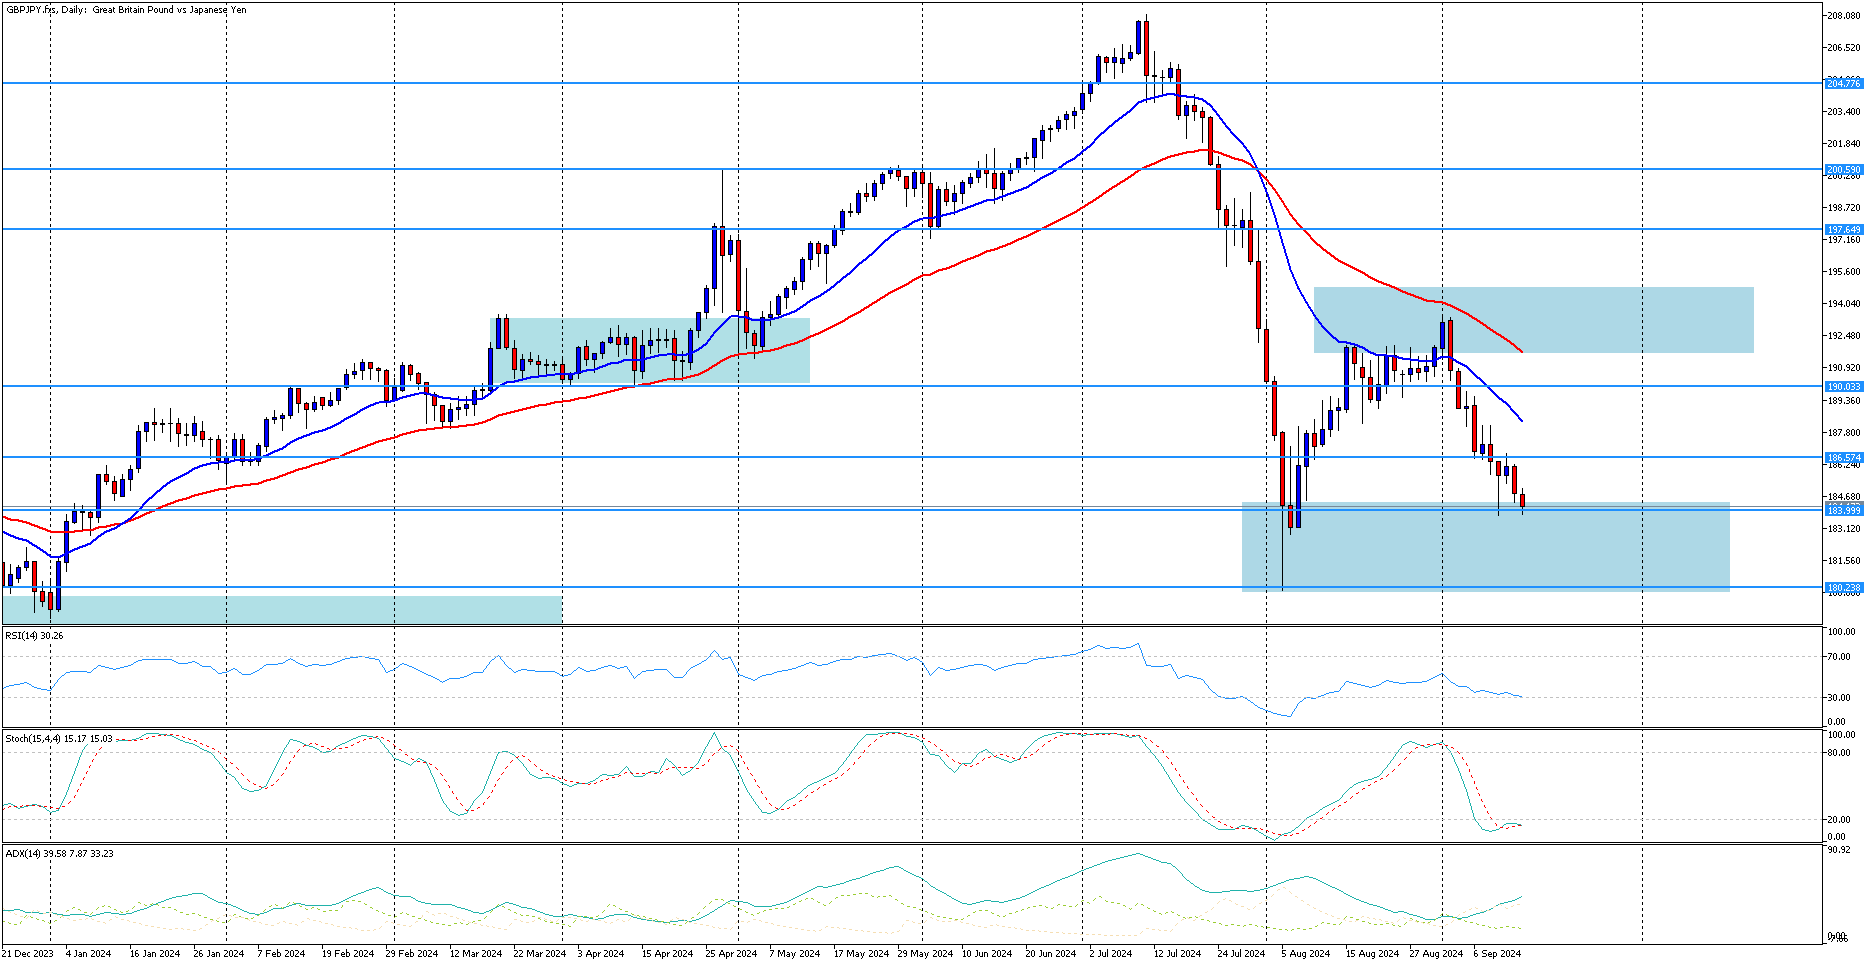The image size is (1875, 965).
Task: Click the 70.00 level on RSI scale
Action: [x=1838, y=657]
